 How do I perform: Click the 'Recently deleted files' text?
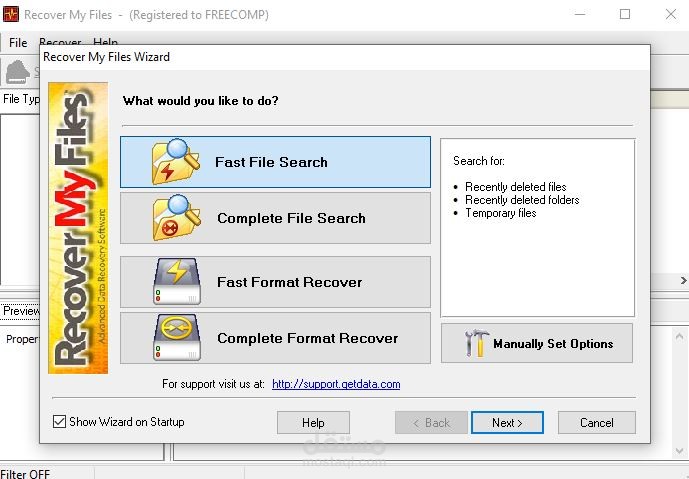click(515, 187)
